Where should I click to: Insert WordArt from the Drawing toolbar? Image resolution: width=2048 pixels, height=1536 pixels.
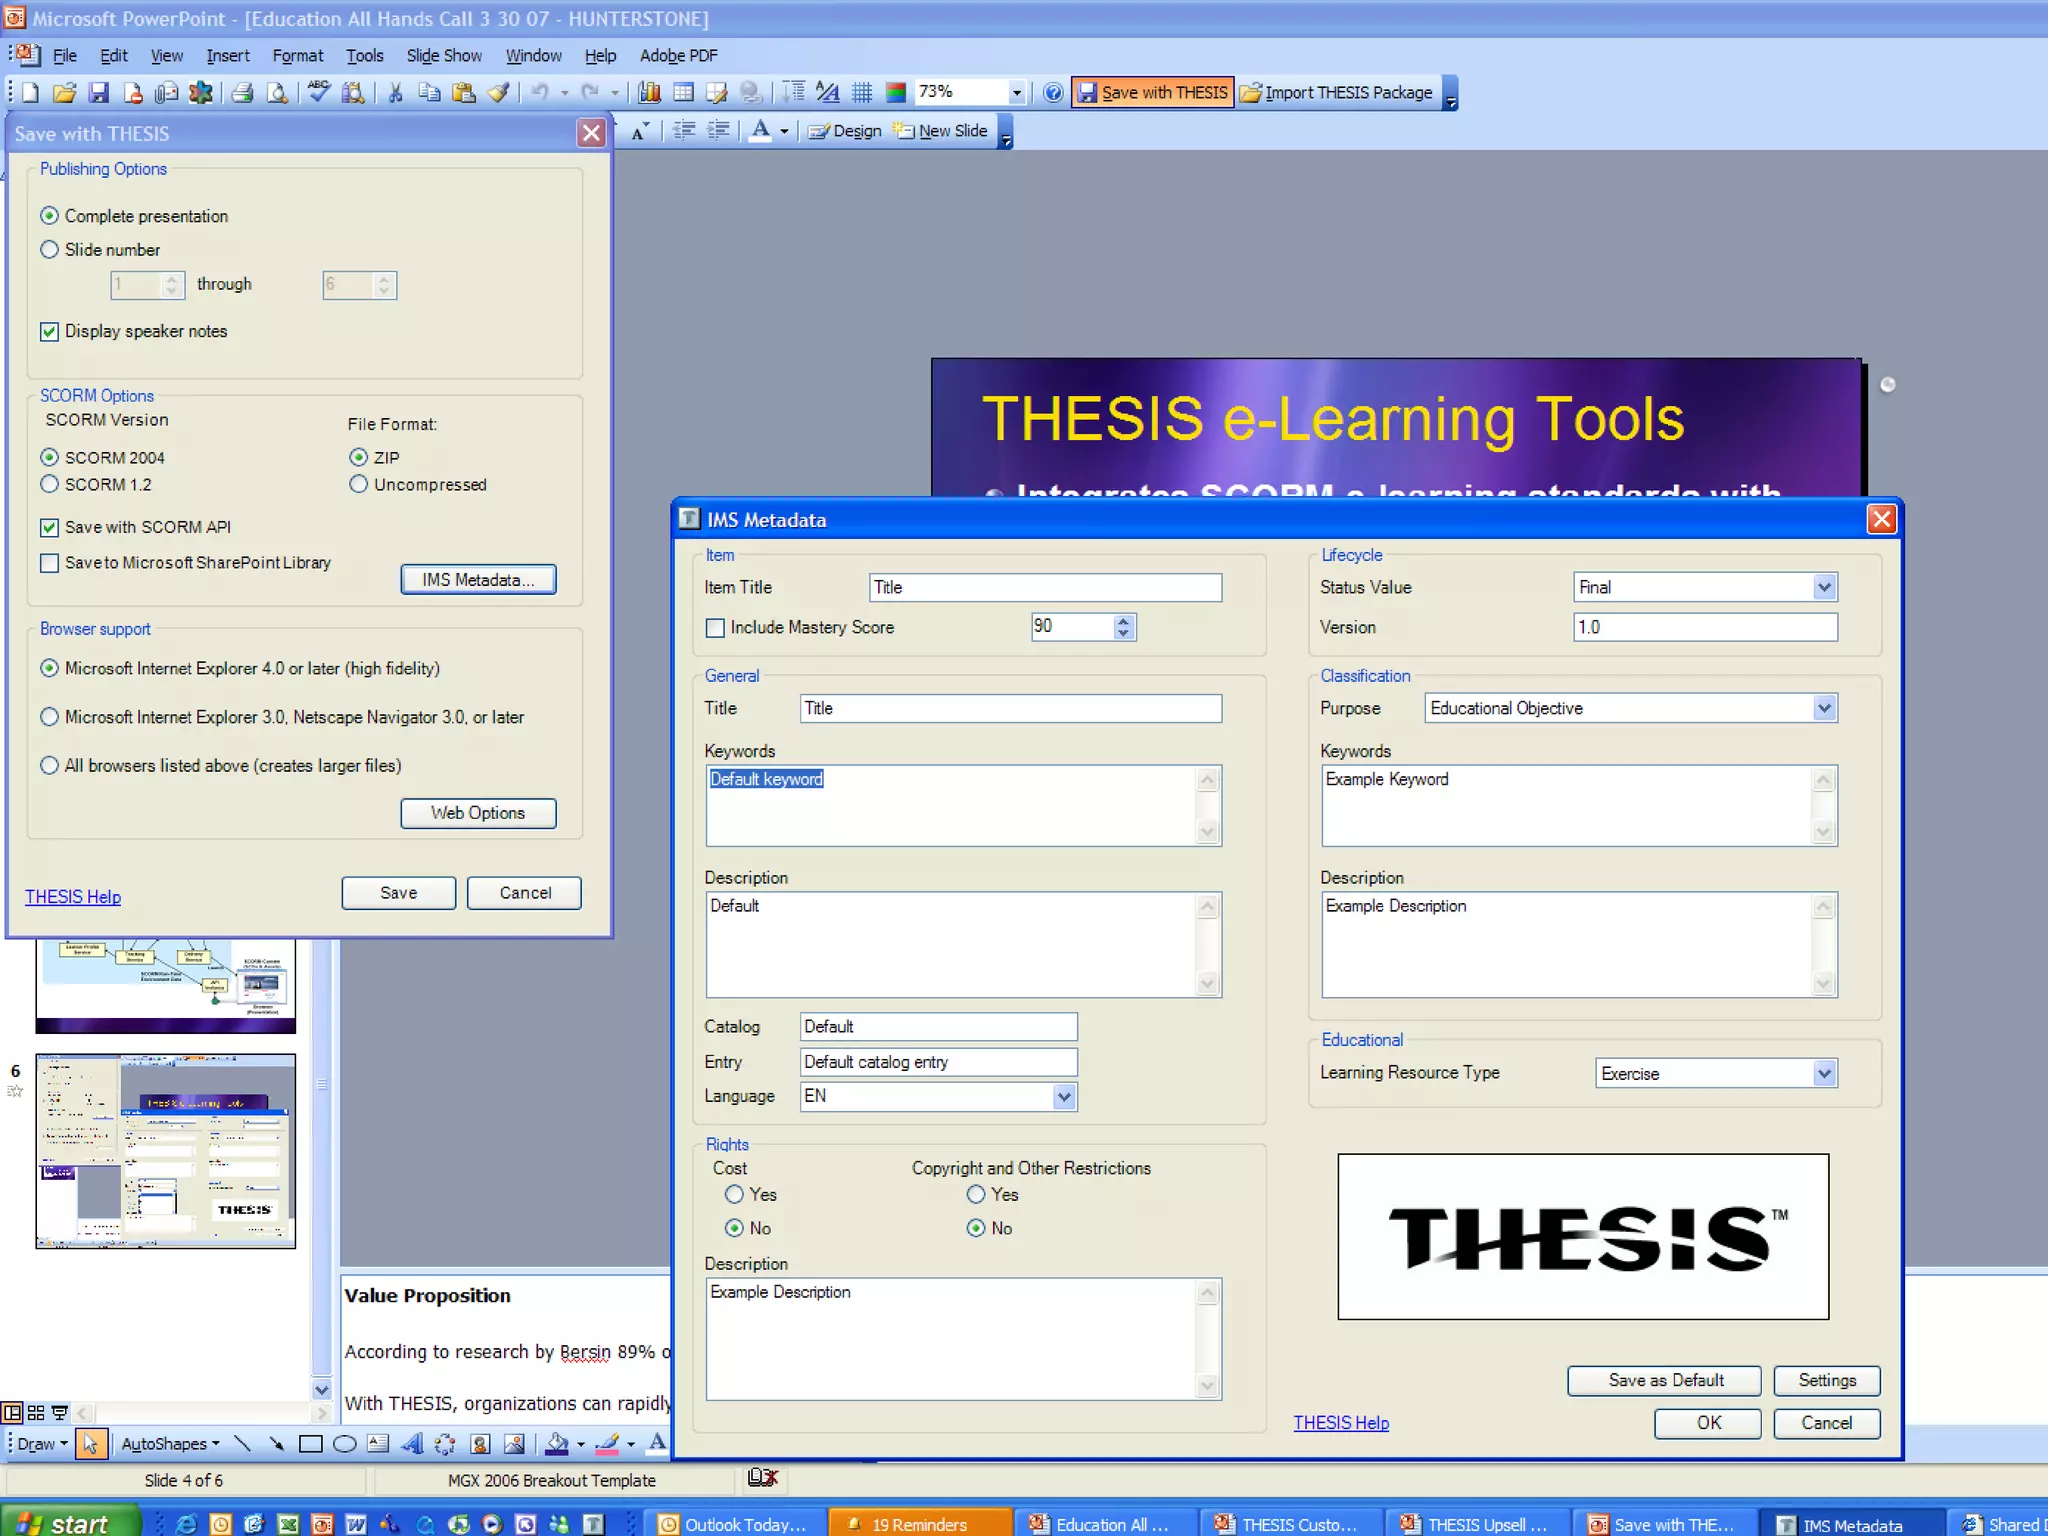point(412,1444)
